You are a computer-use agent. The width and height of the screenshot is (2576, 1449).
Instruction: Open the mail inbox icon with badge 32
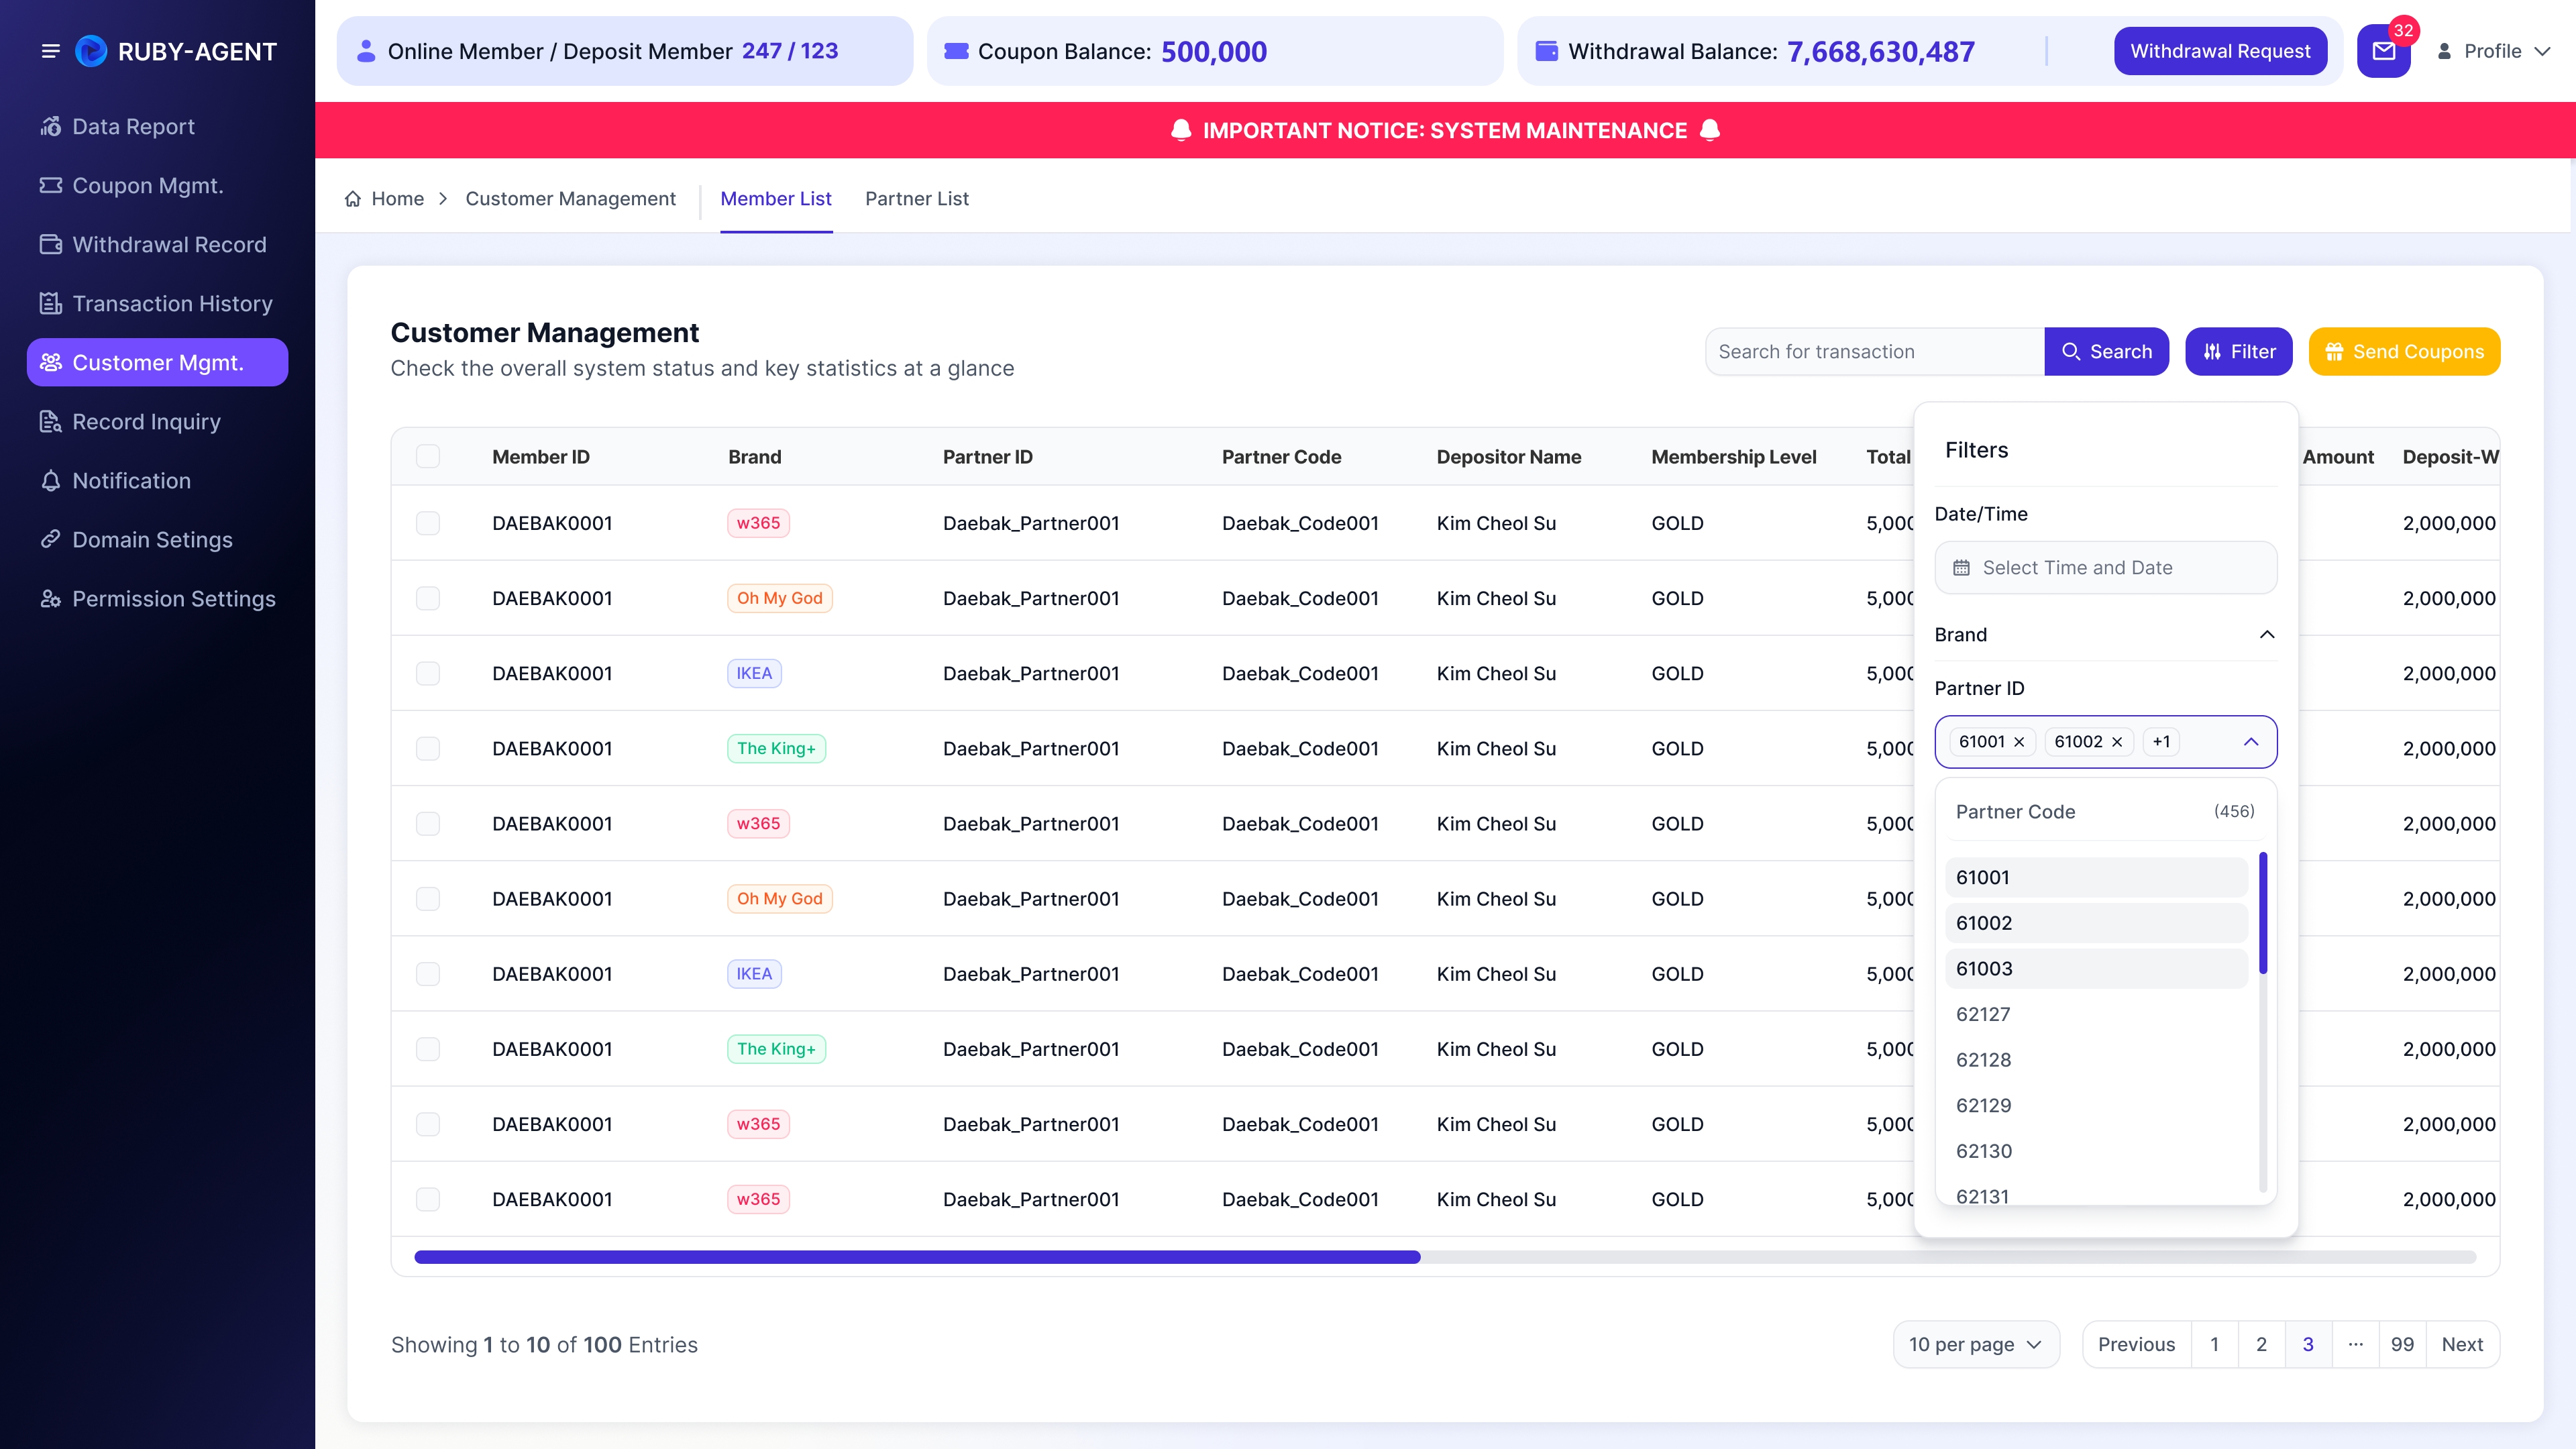(2384, 51)
